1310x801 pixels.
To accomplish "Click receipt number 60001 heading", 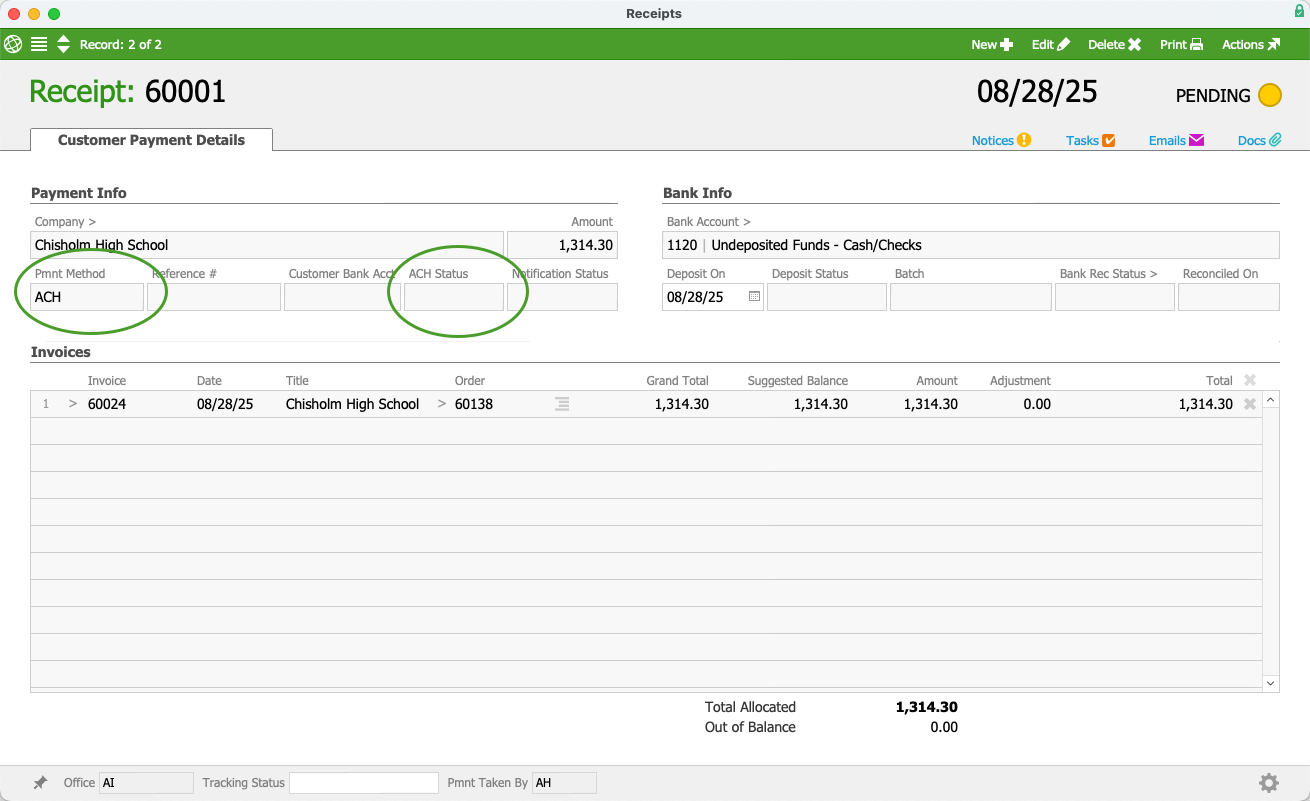I will 186,92.
